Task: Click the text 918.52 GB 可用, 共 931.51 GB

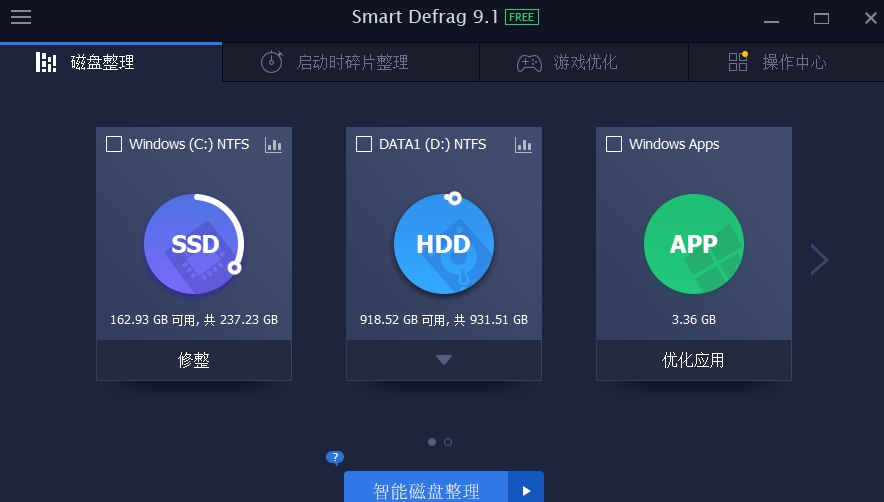Action: [x=444, y=320]
